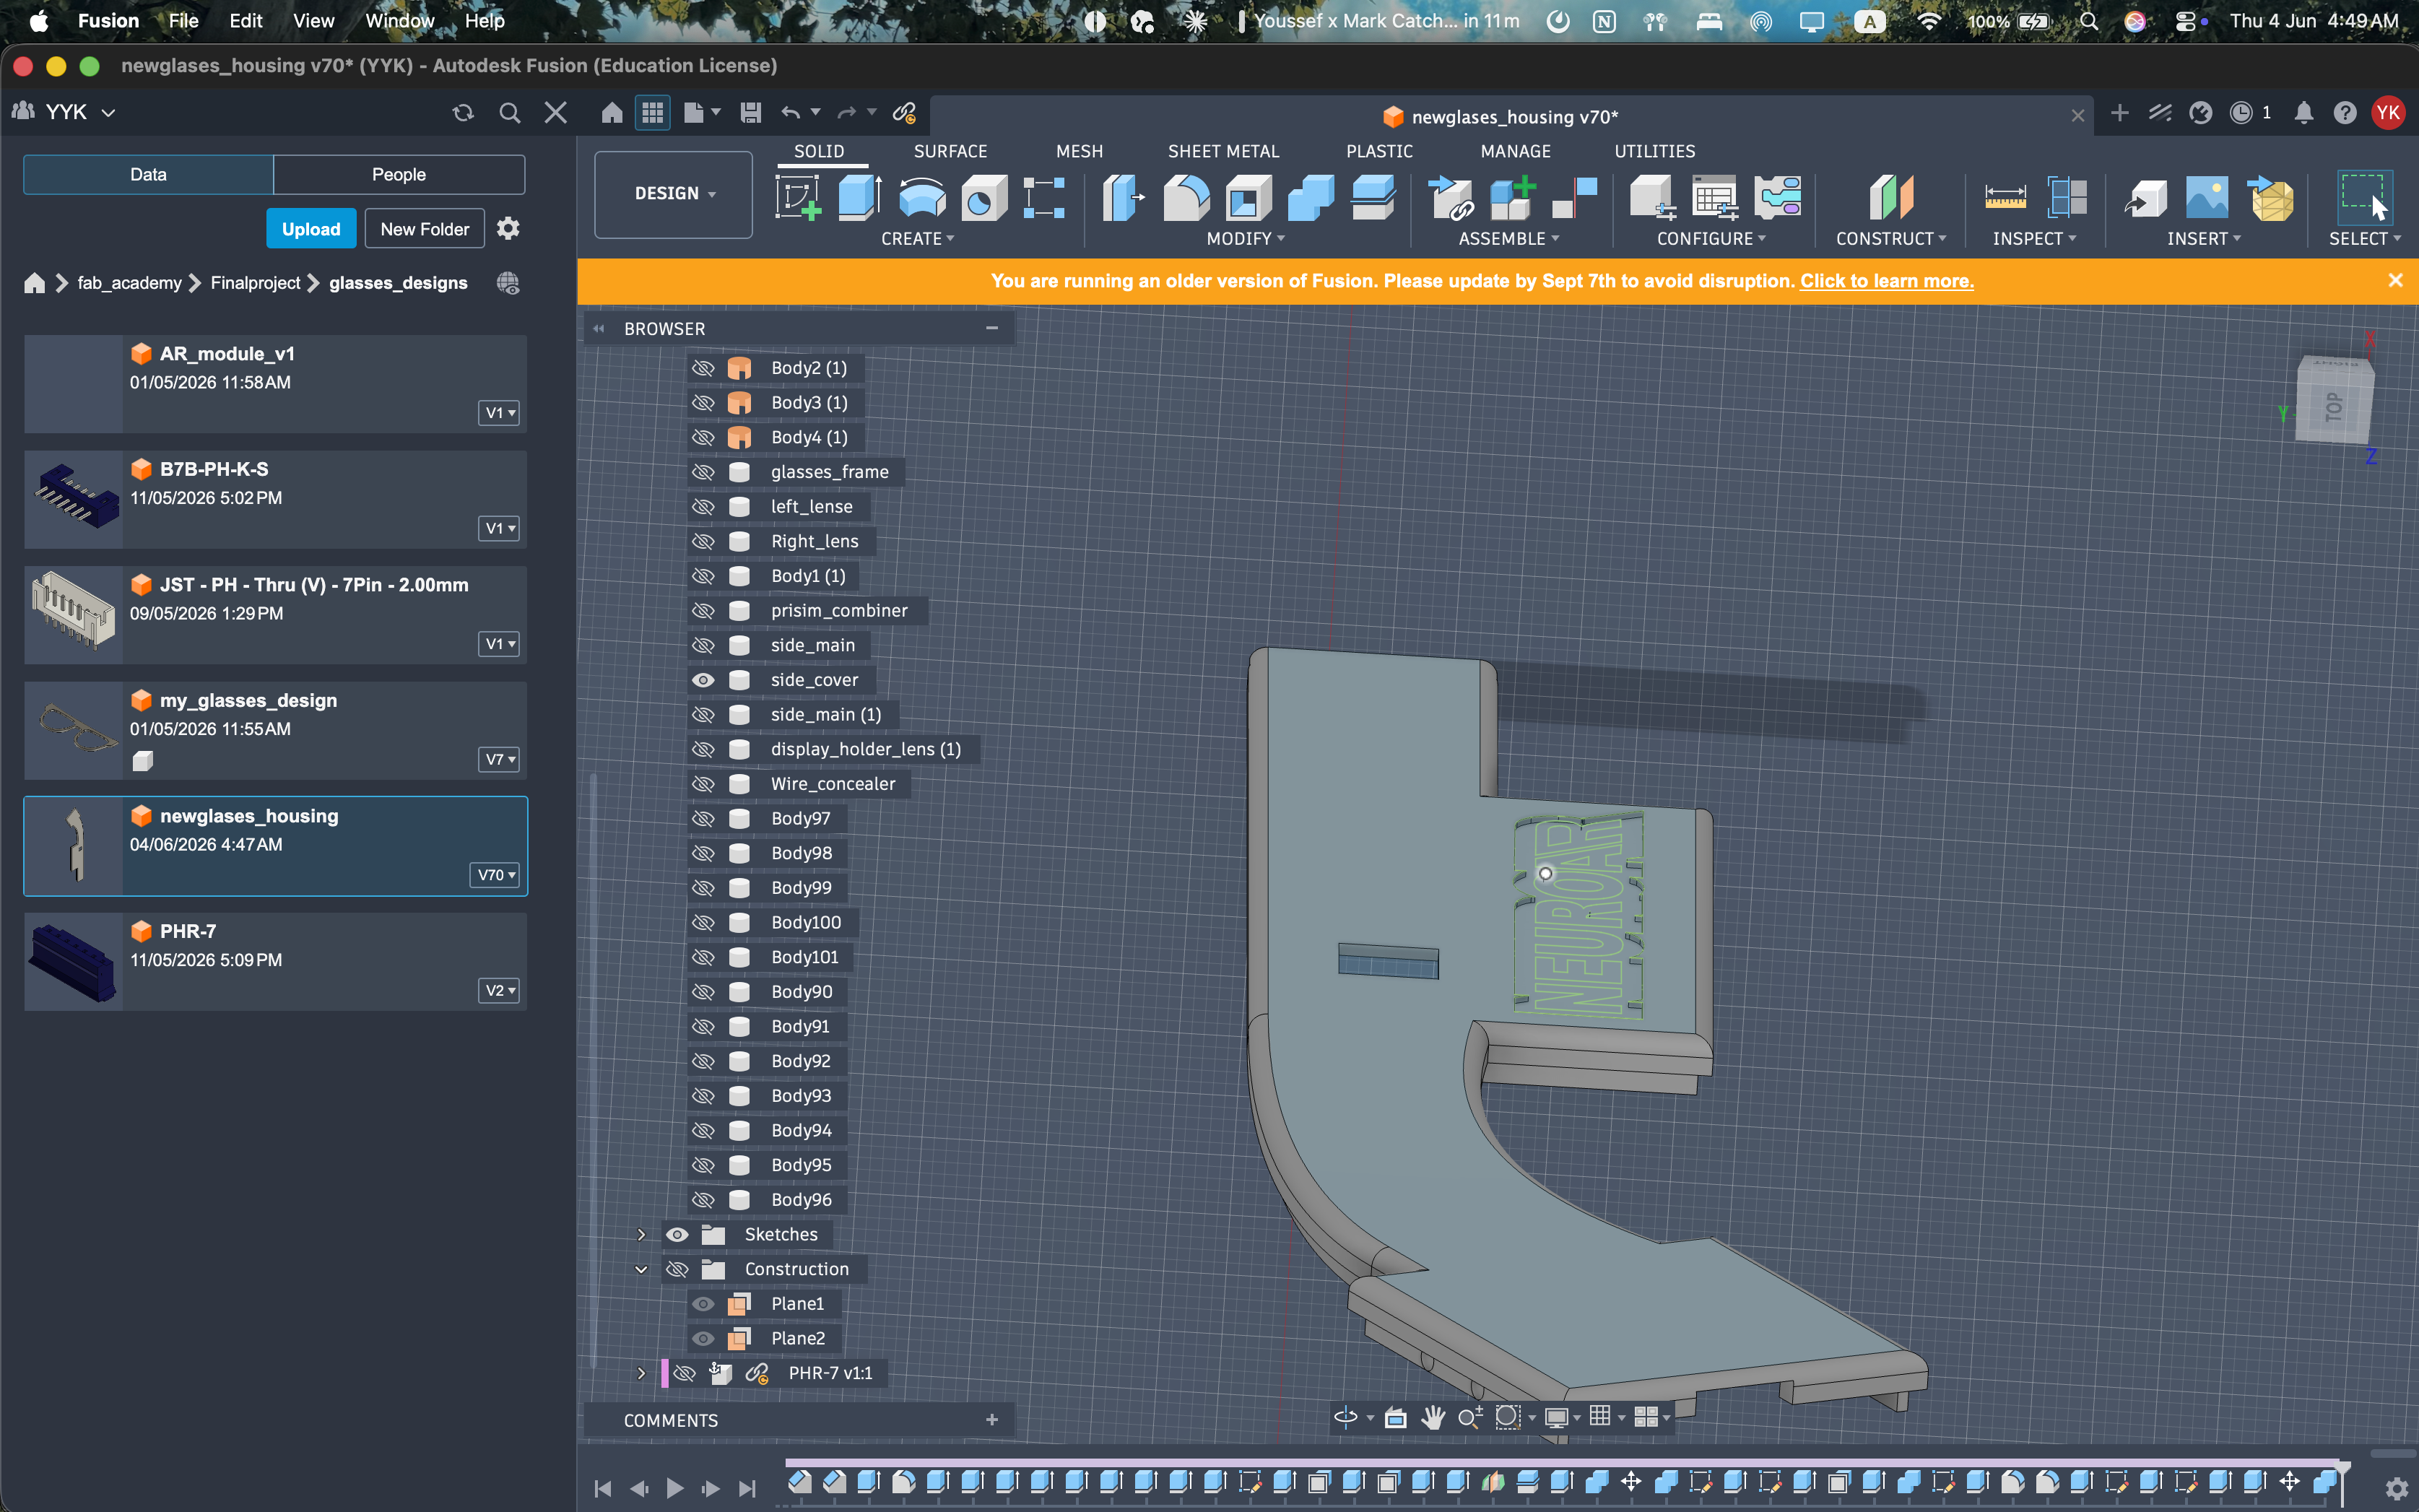Collapse the Construction folder
The height and width of the screenshot is (1512, 2419).
[x=641, y=1269]
